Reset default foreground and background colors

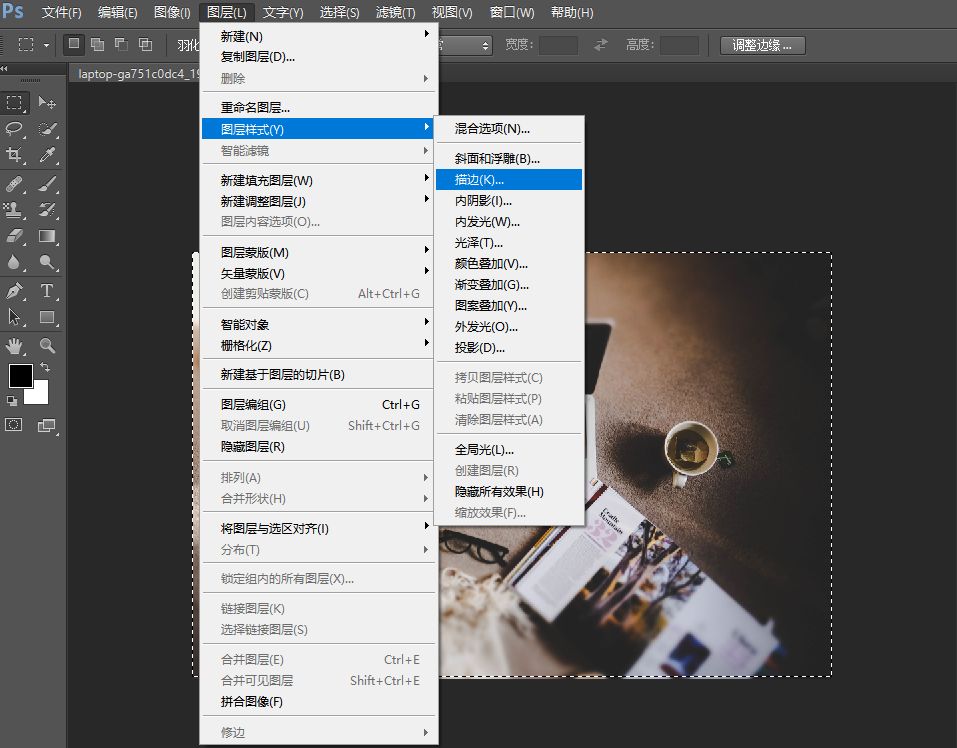click(x=12, y=401)
